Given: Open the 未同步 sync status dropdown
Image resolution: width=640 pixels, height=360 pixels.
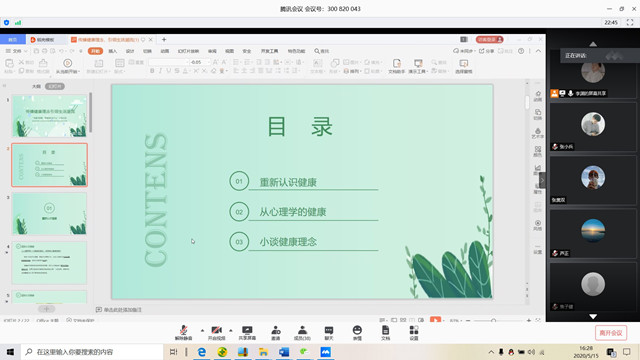Looking at the screenshot, I should (464, 51).
